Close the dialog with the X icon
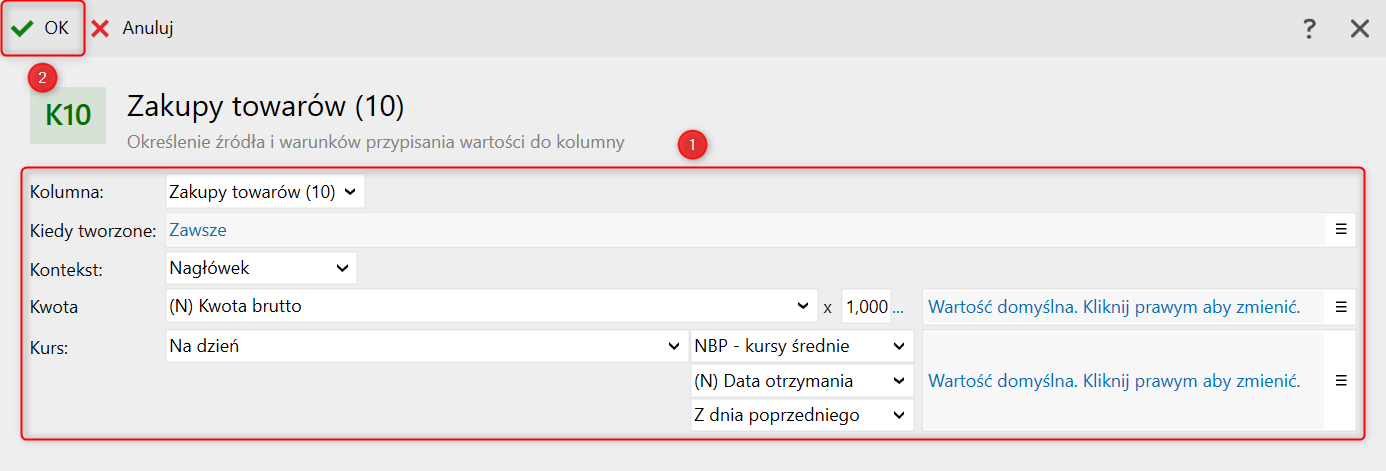Image resolution: width=1386 pixels, height=471 pixels. click(x=1359, y=29)
